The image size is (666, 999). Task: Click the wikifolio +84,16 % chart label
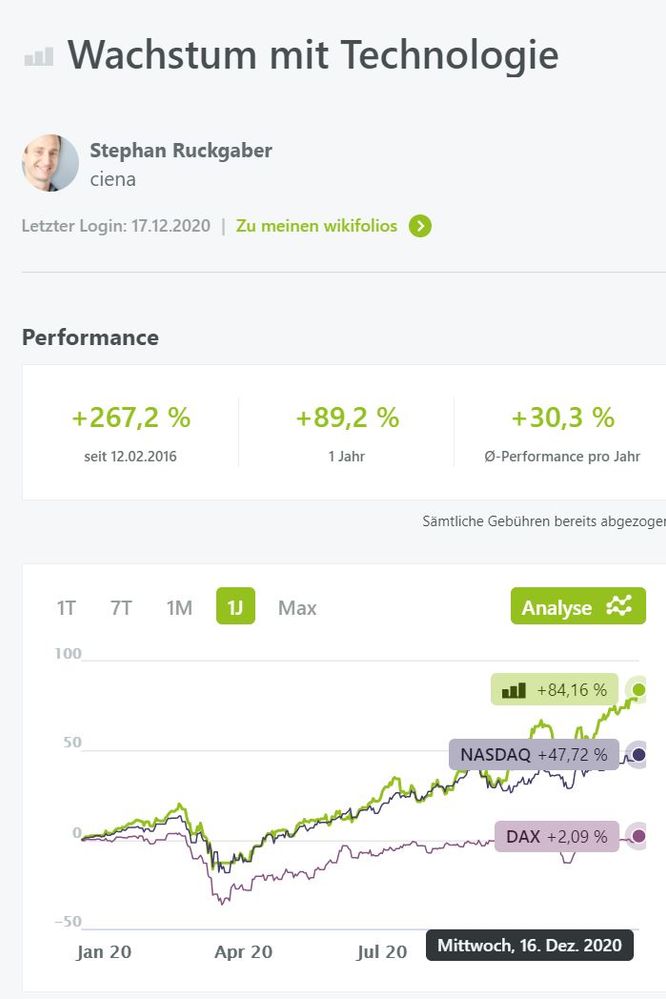point(555,690)
